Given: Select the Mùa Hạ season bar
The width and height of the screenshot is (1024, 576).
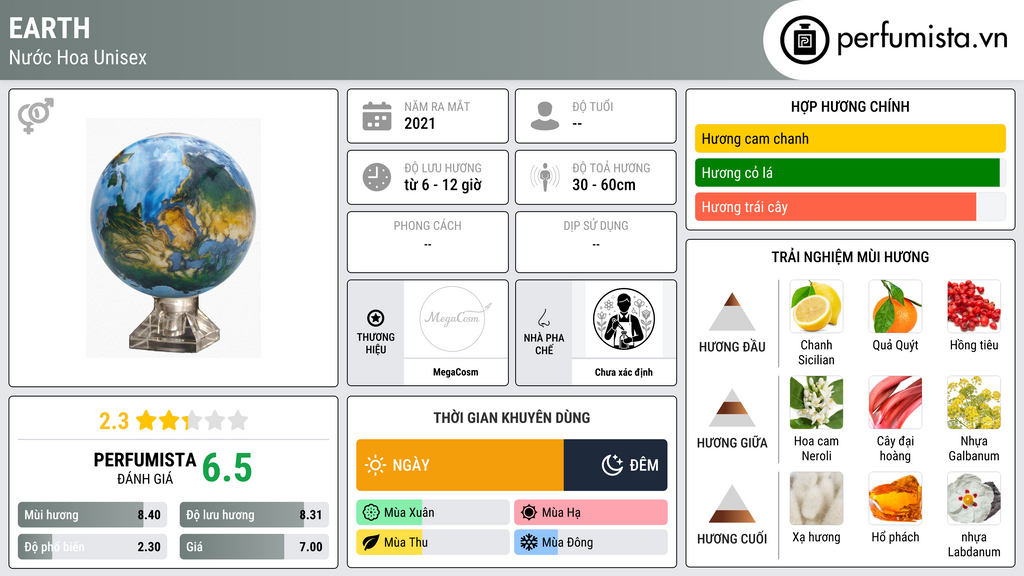Looking at the screenshot, I should 590,512.
